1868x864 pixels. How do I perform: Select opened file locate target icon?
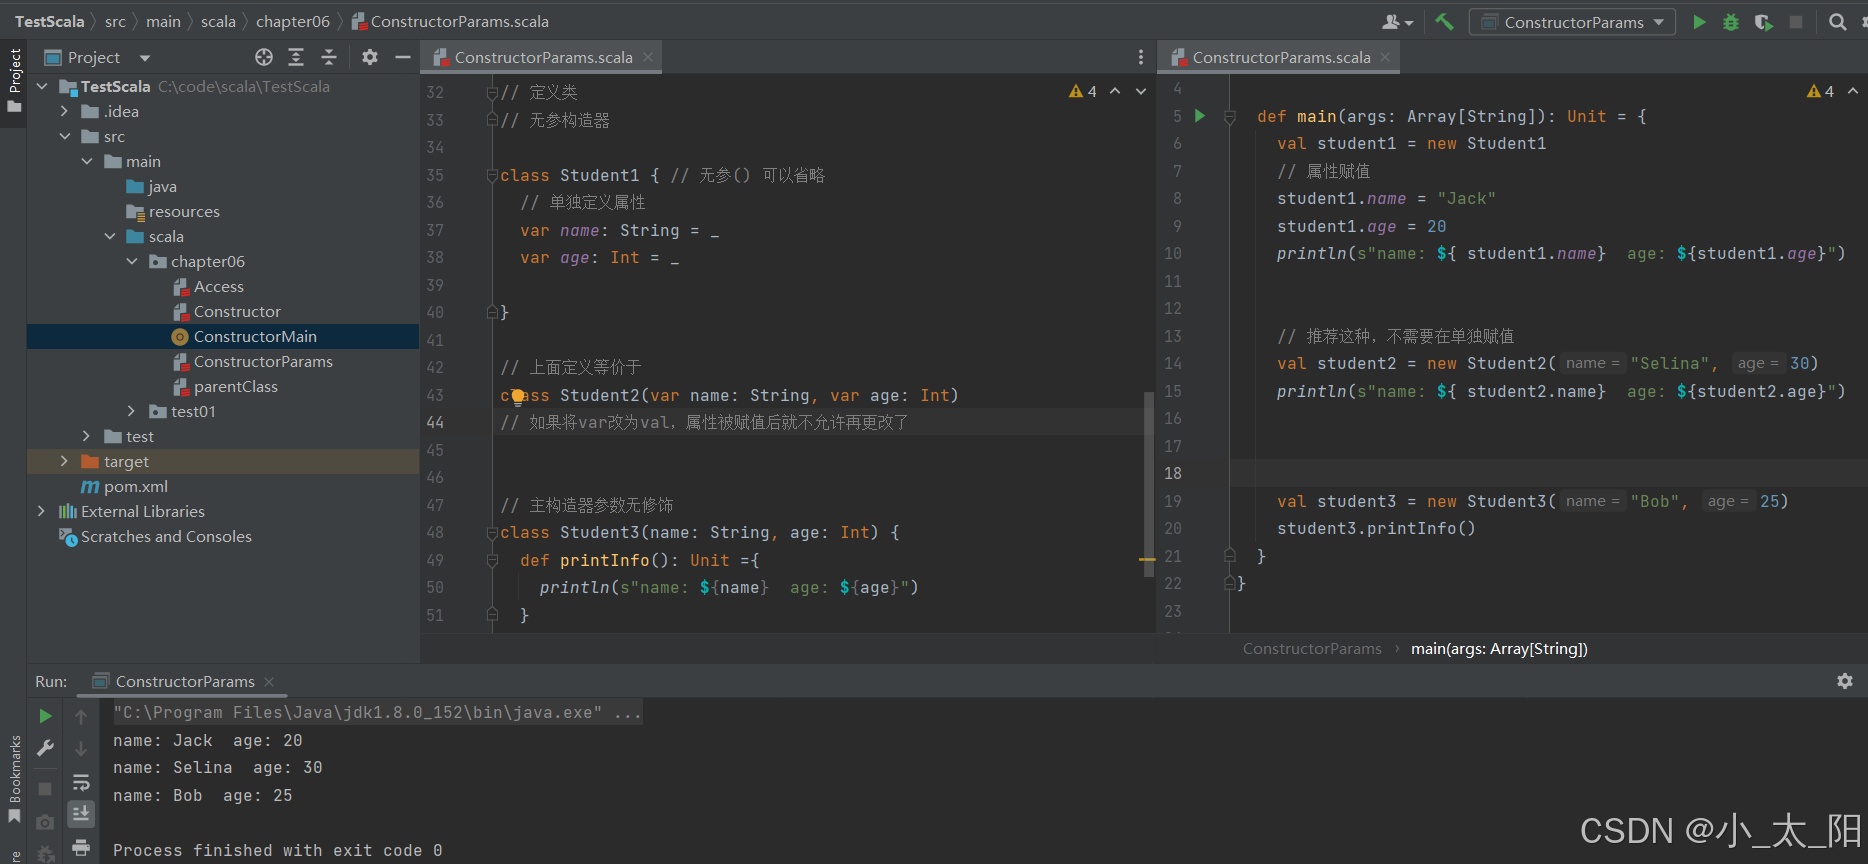264,57
